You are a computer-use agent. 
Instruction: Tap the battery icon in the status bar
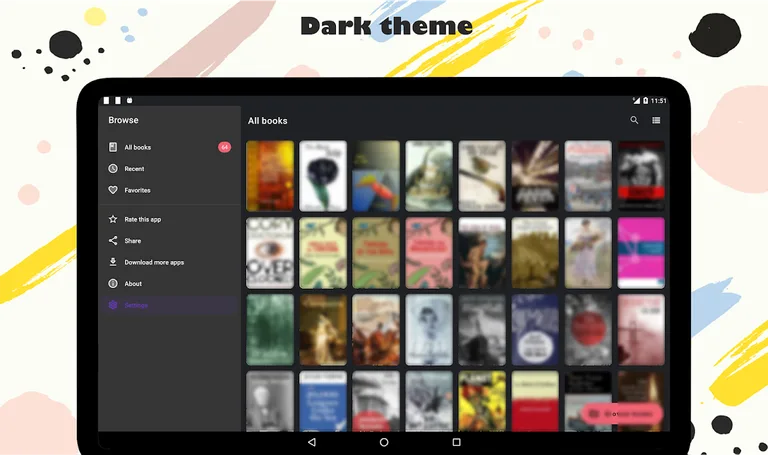click(646, 100)
